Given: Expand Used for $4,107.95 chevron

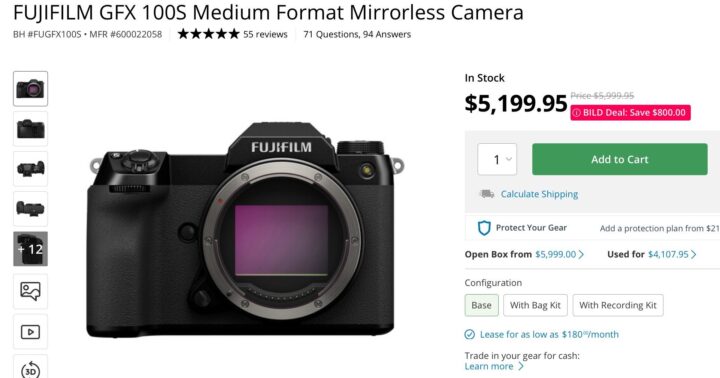Looking at the screenshot, I should [693, 254].
